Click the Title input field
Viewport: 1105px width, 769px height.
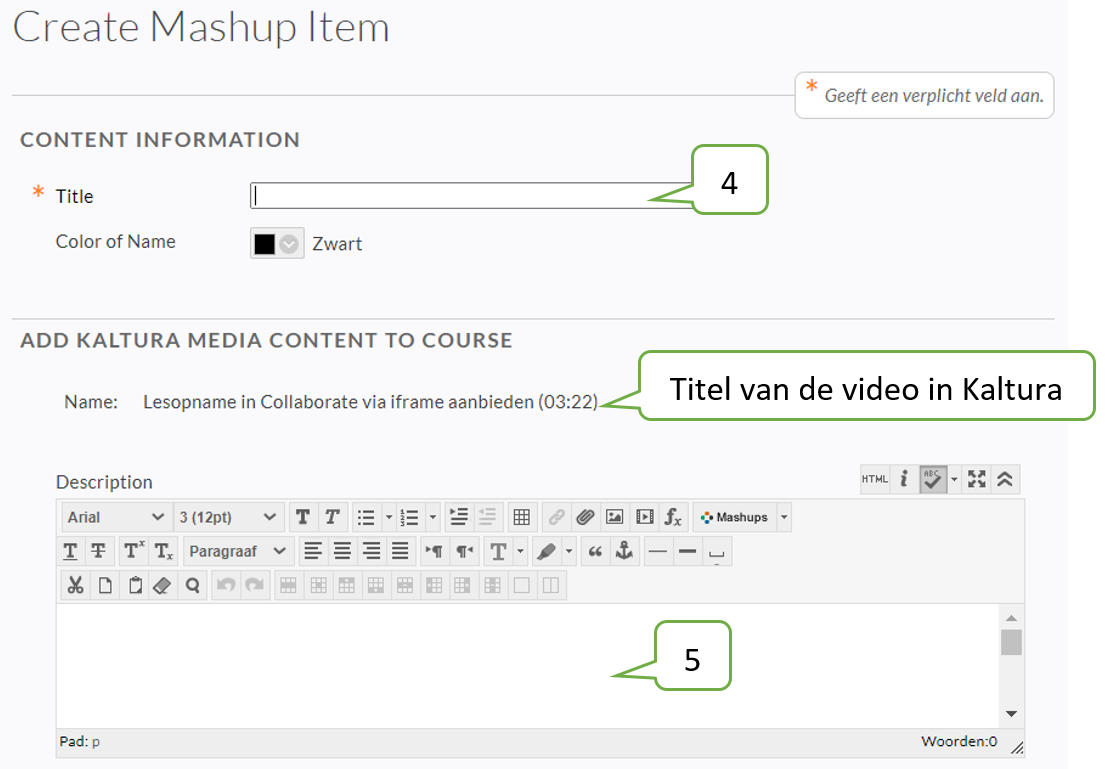point(471,195)
